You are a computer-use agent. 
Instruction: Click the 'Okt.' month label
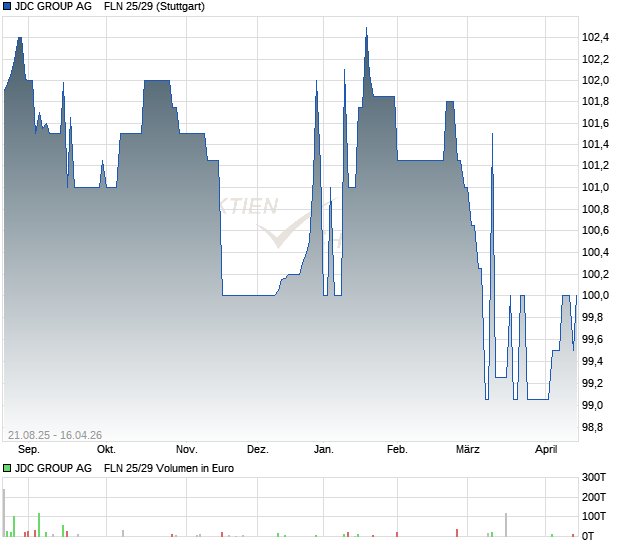pos(106,450)
